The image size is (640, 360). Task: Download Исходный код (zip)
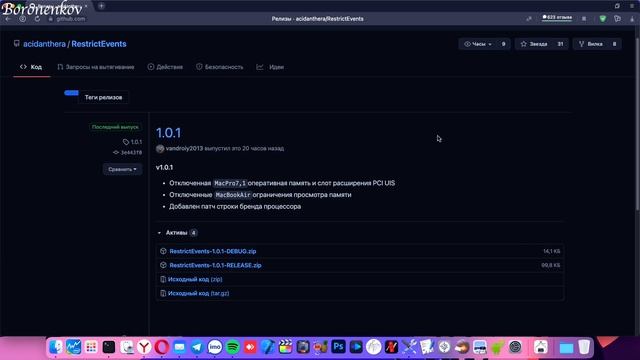coord(195,280)
